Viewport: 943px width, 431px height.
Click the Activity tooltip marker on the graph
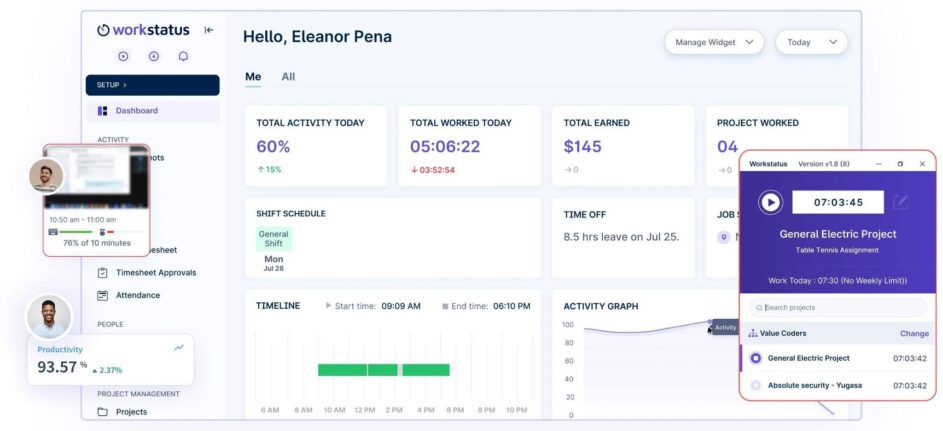coord(725,328)
